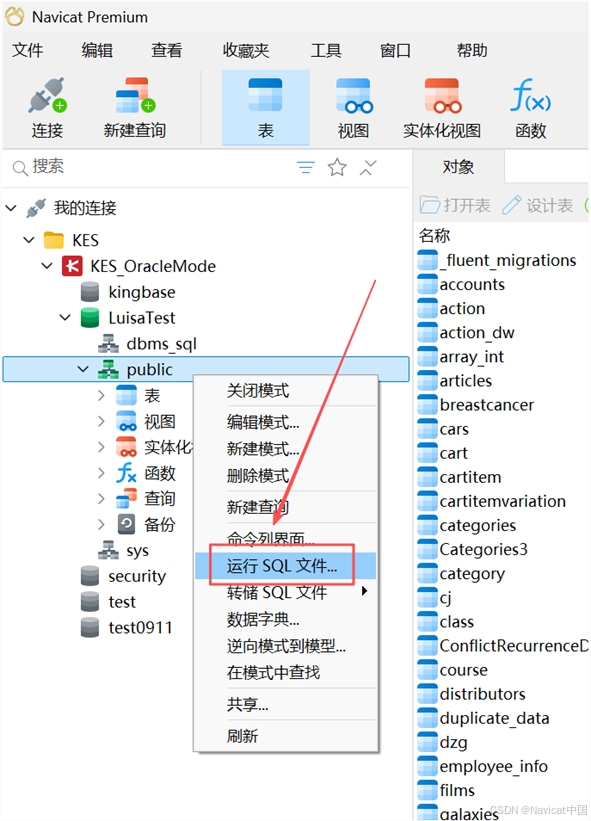The height and width of the screenshot is (821, 591).
Task: Click the KES folder icon
Action: [x=53, y=240]
